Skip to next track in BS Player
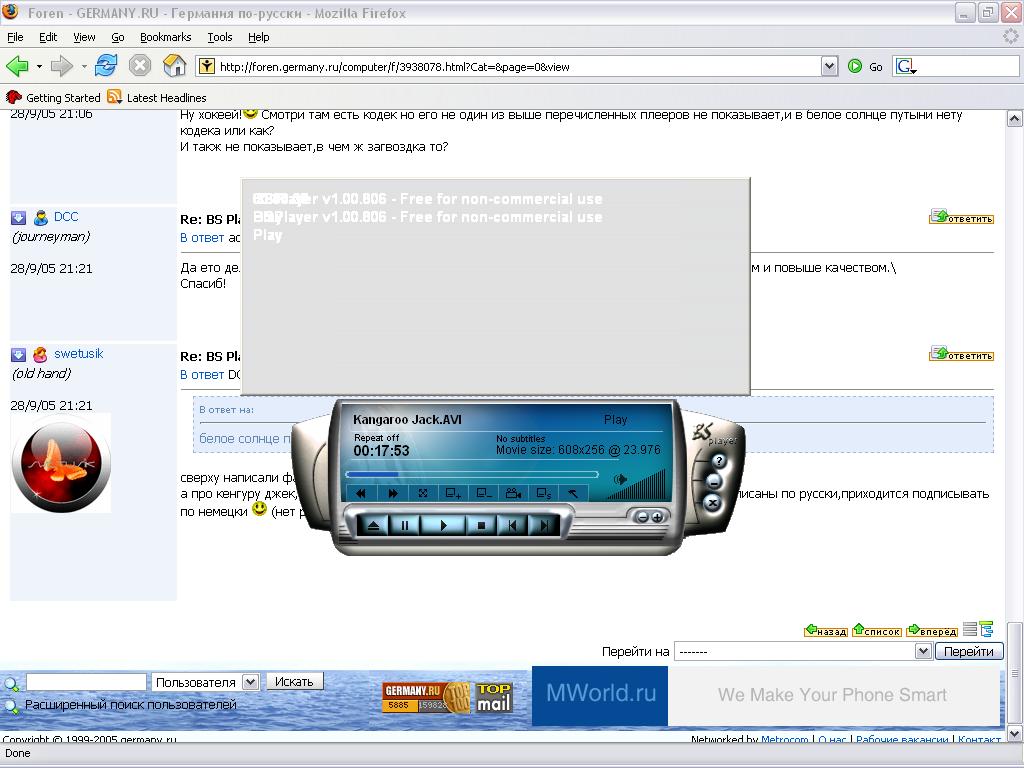This screenshot has width=1024, height=768. click(x=543, y=525)
